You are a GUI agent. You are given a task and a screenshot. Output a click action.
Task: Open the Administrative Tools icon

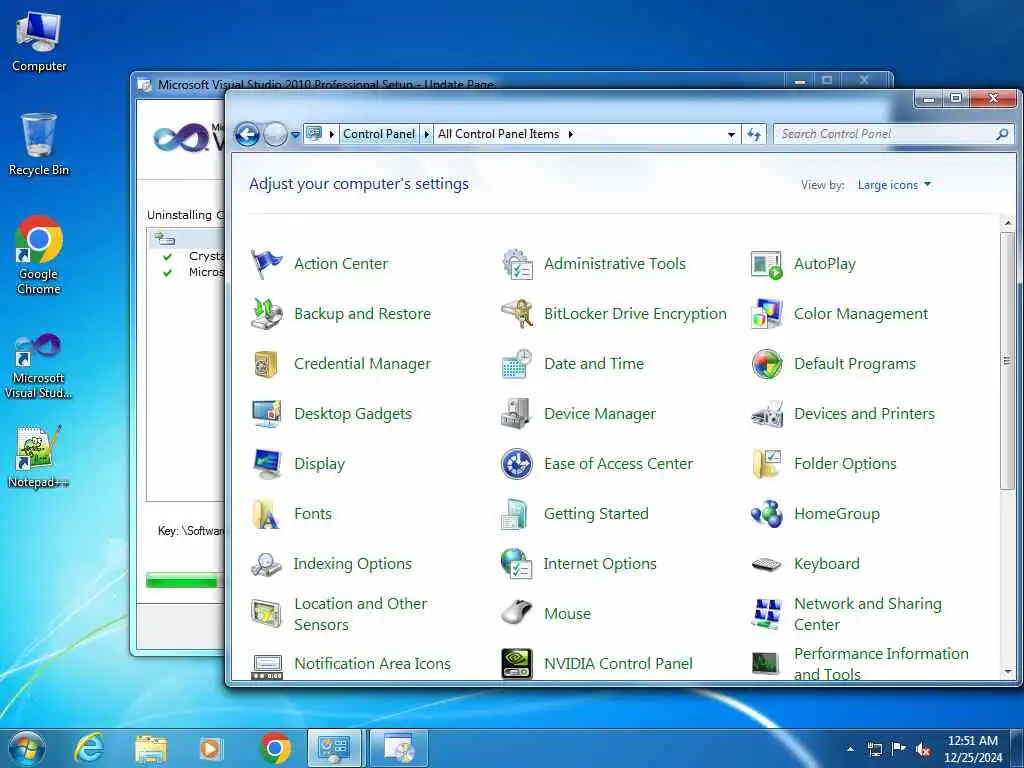[517, 264]
